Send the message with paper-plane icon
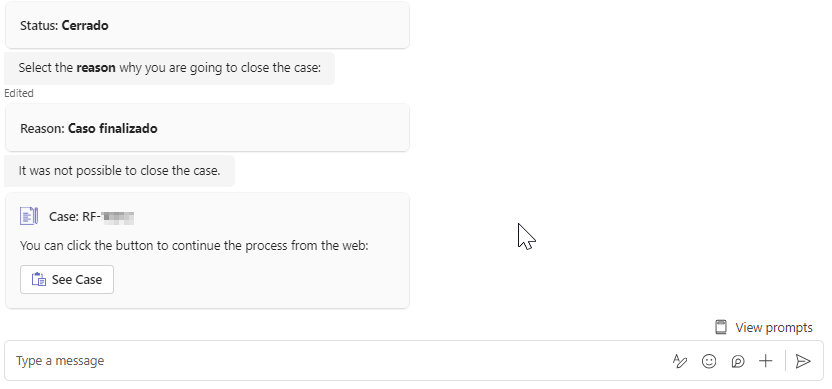832x389 pixels. pos(803,361)
